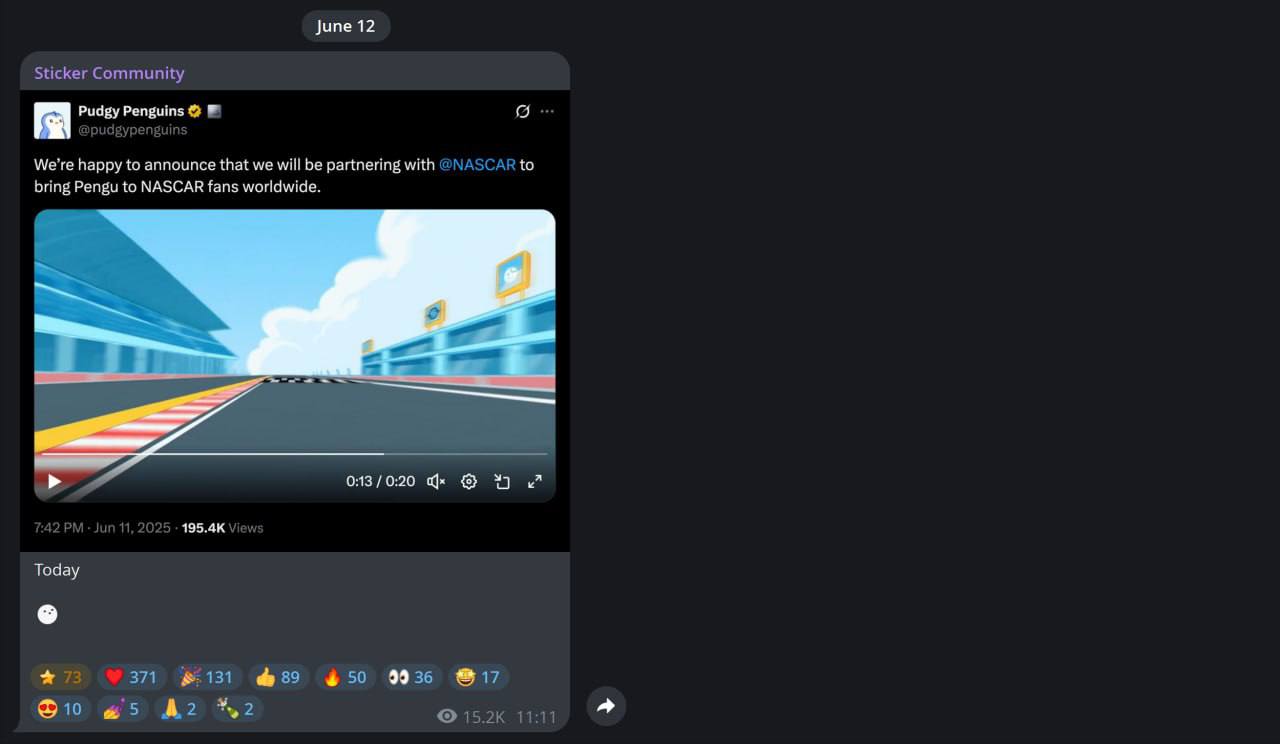Forward the message with share arrow

[x=606, y=706]
